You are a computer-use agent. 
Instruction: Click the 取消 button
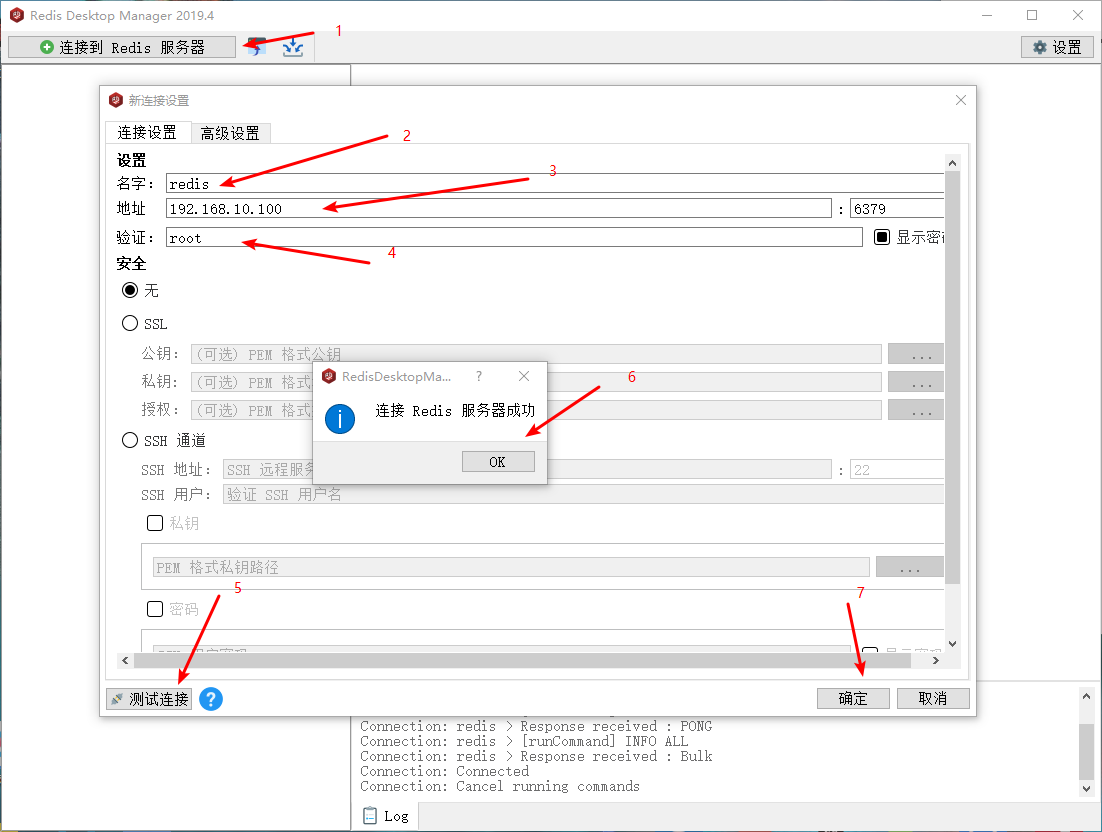pyautogui.click(x=933, y=698)
